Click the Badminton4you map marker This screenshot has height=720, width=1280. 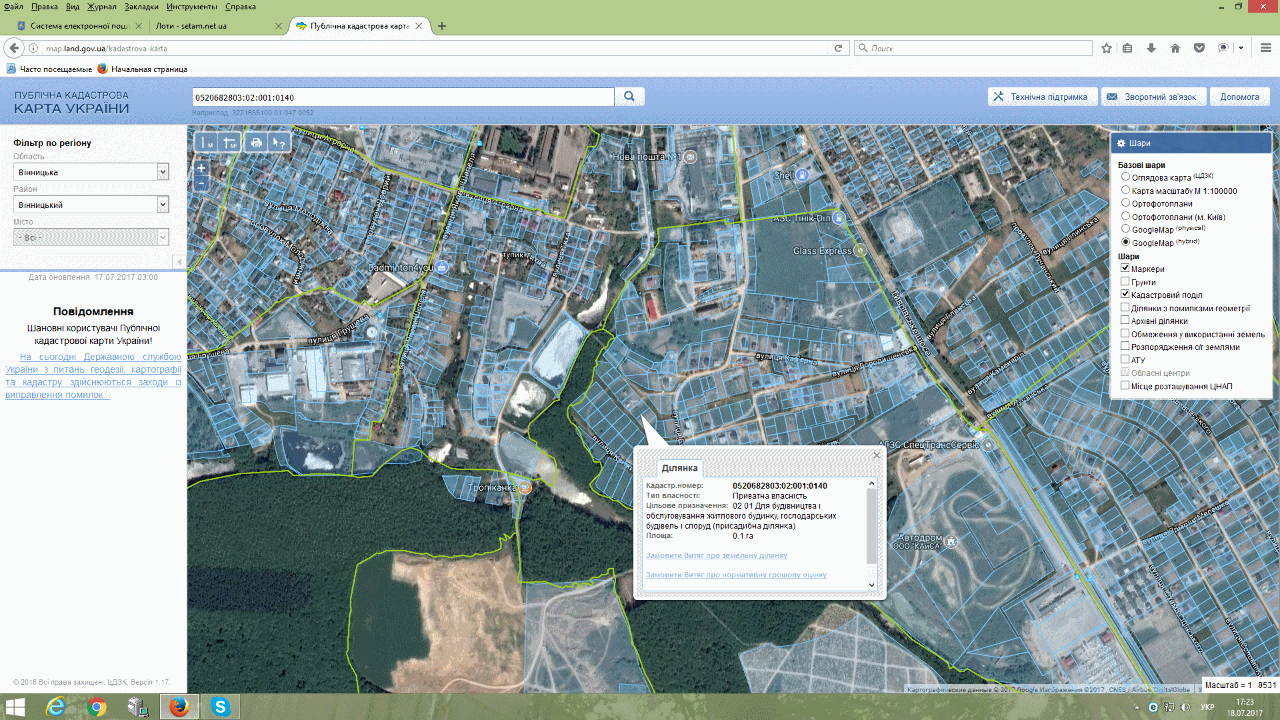441,268
